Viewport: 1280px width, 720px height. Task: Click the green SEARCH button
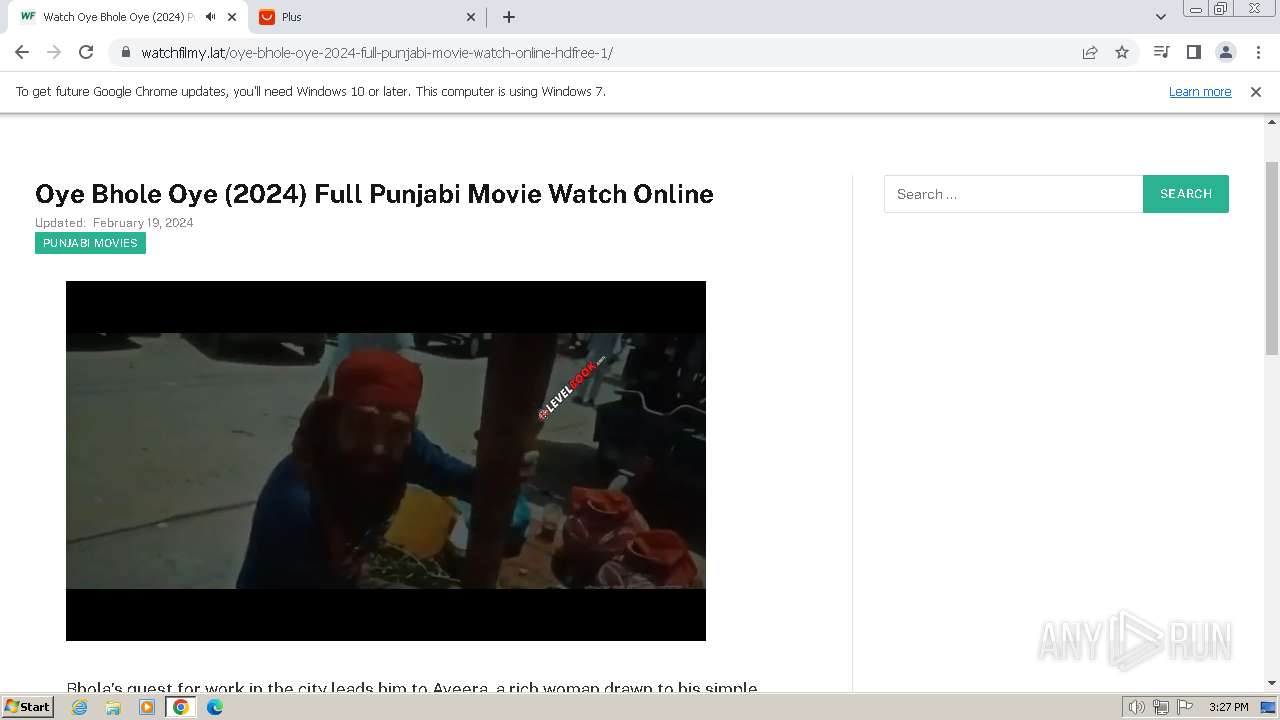point(1186,194)
